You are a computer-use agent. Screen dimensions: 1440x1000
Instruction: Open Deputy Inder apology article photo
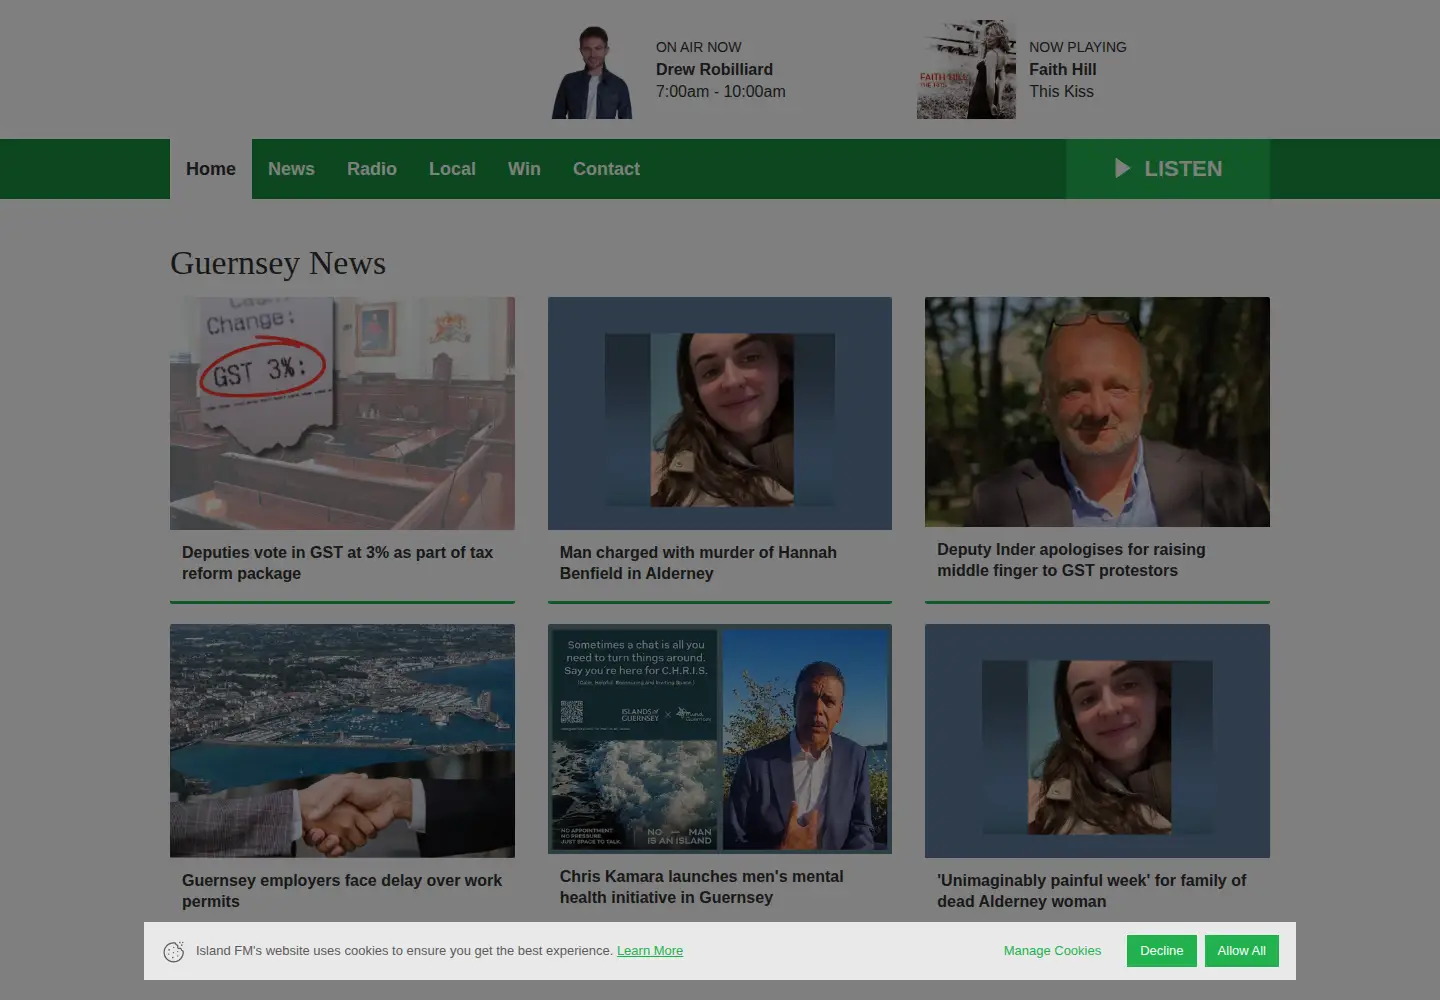tap(1097, 412)
